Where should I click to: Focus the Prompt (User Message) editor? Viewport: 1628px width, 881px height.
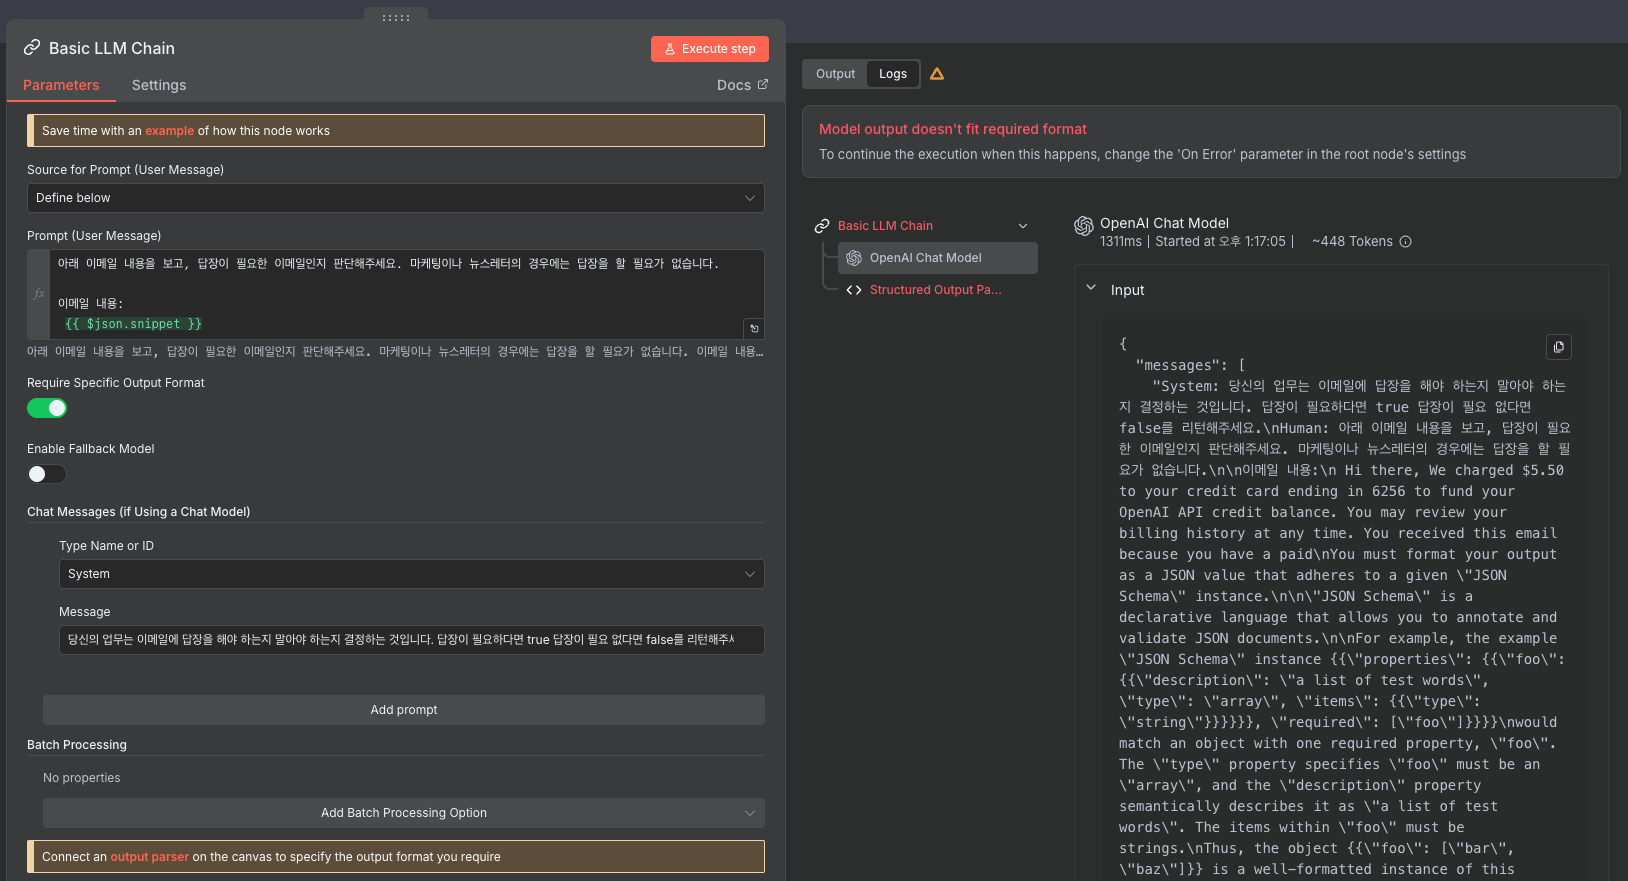coord(407,294)
